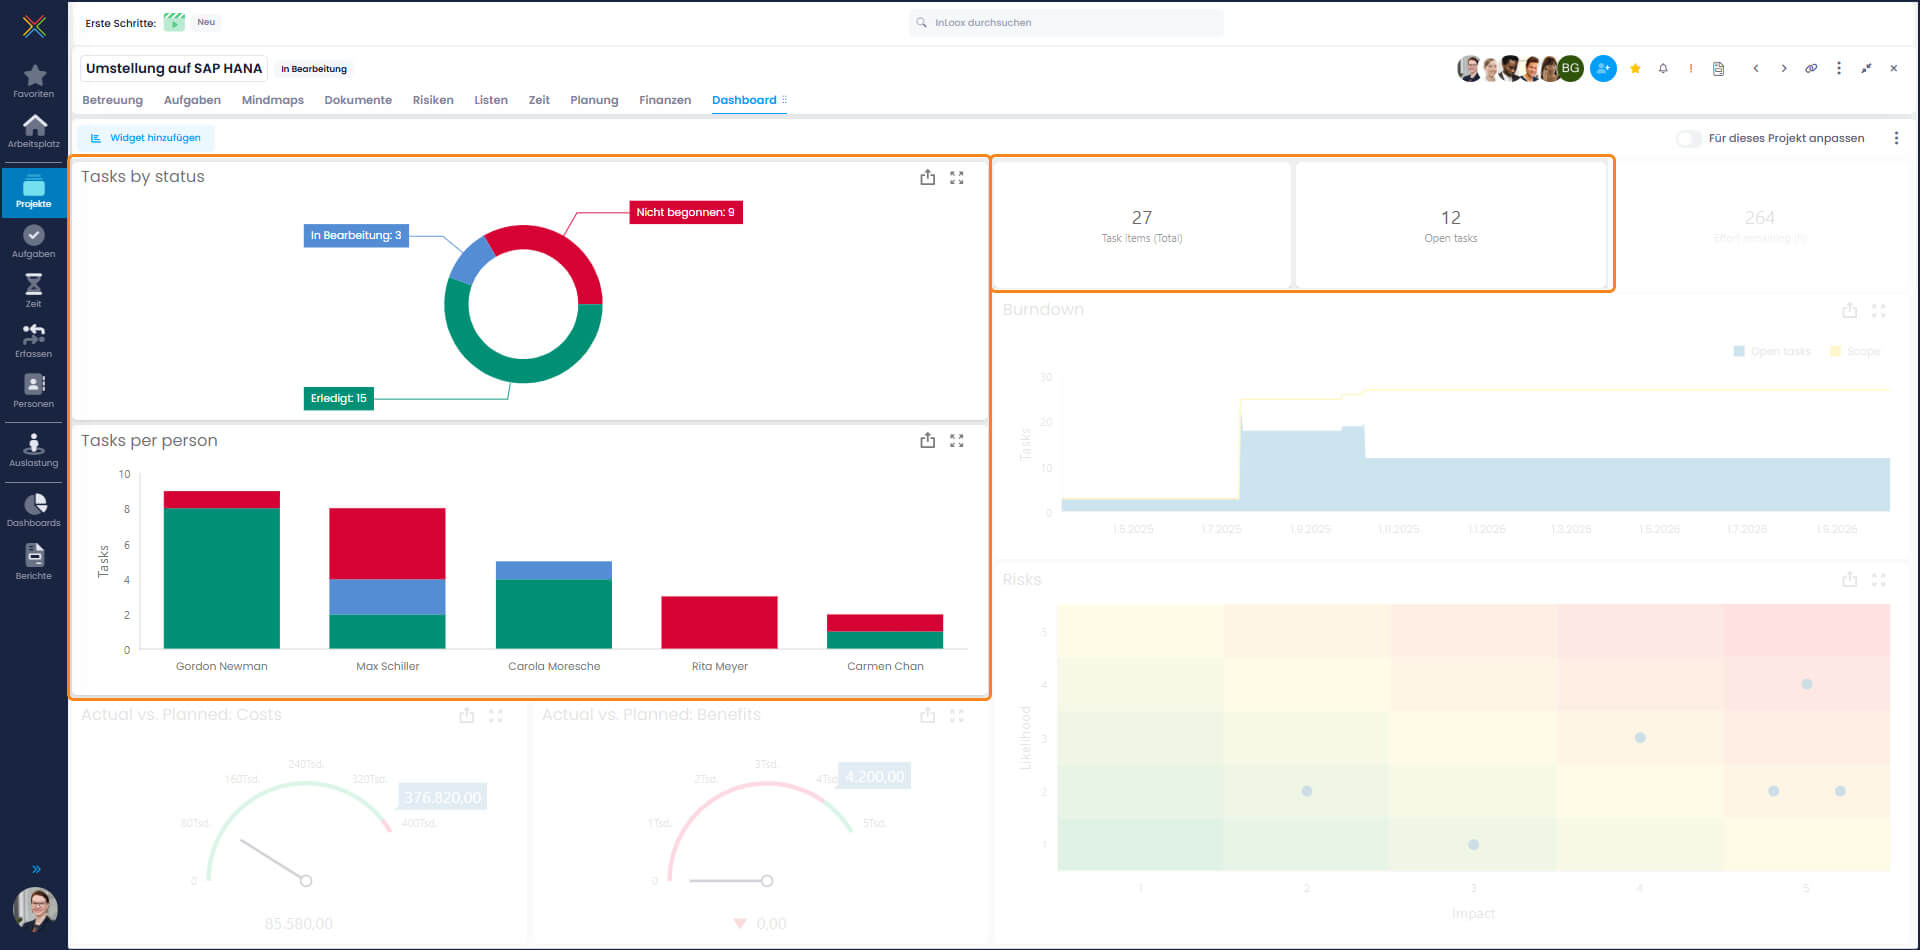Click the 12 Open tasks tile

(x=1451, y=226)
